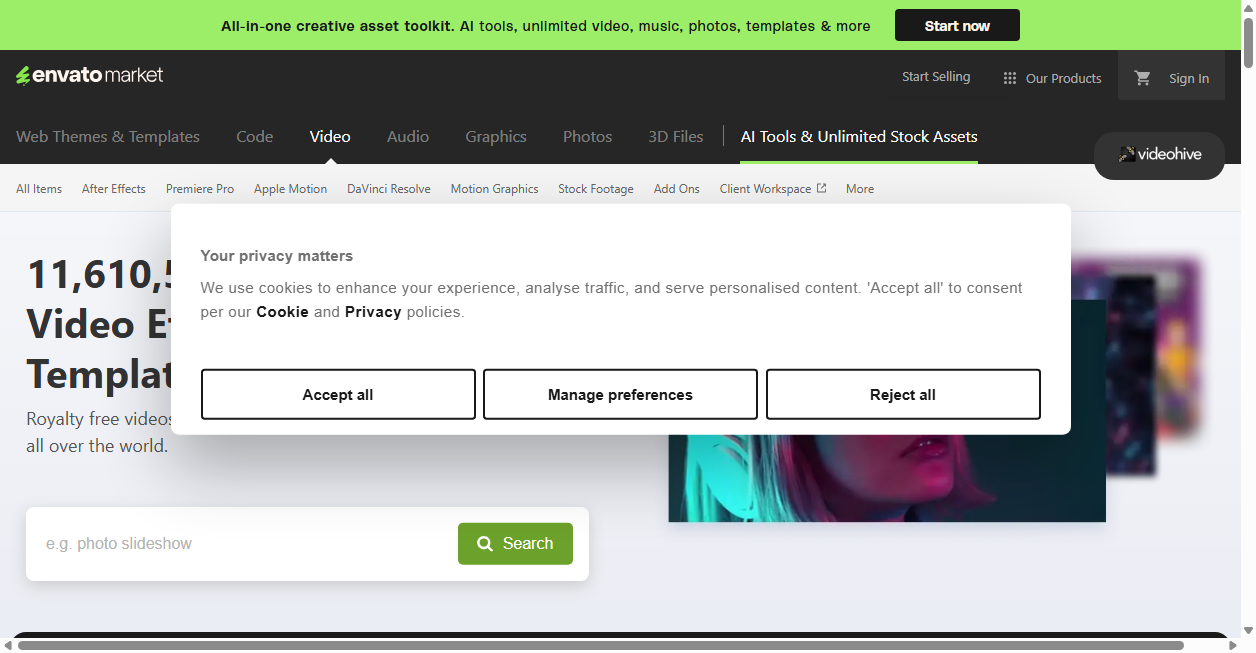Click the external link icon beside Client Workspace
Image resolution: width=1256 pixels, height=653 pixels.
coord(822,188)
